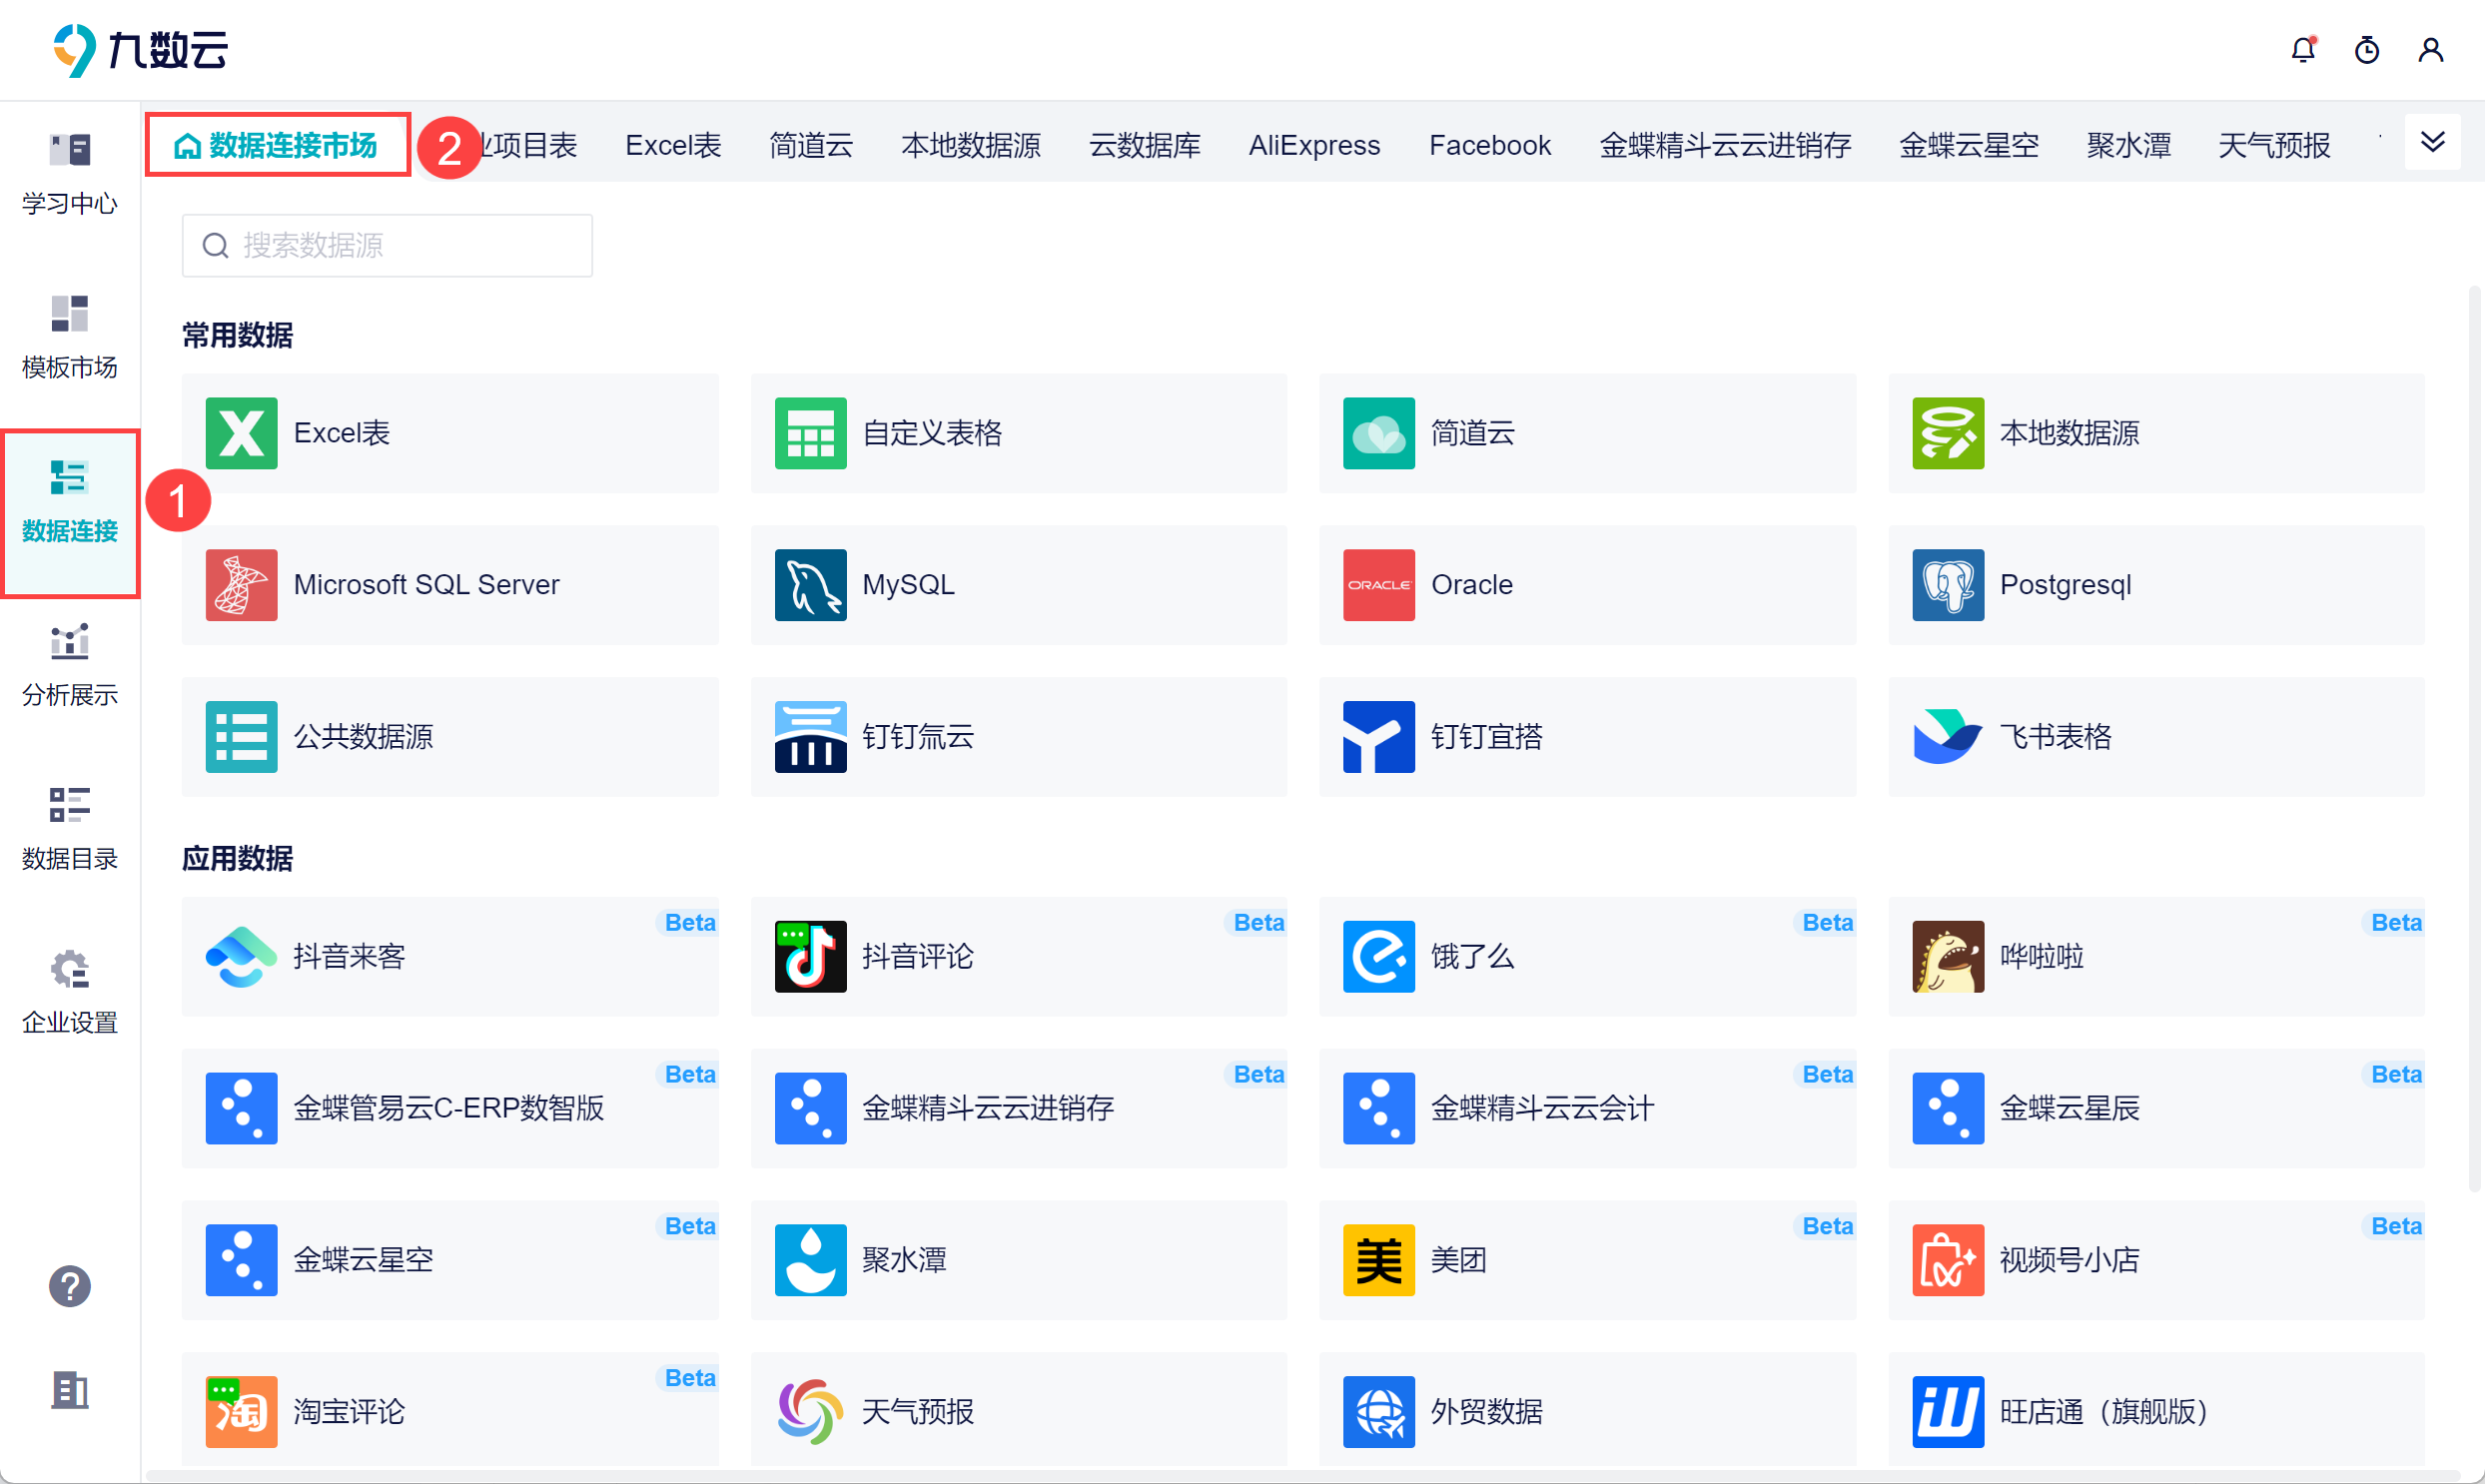
Task: Choose the Postgresql data source
Action: tap(2157, 585)
